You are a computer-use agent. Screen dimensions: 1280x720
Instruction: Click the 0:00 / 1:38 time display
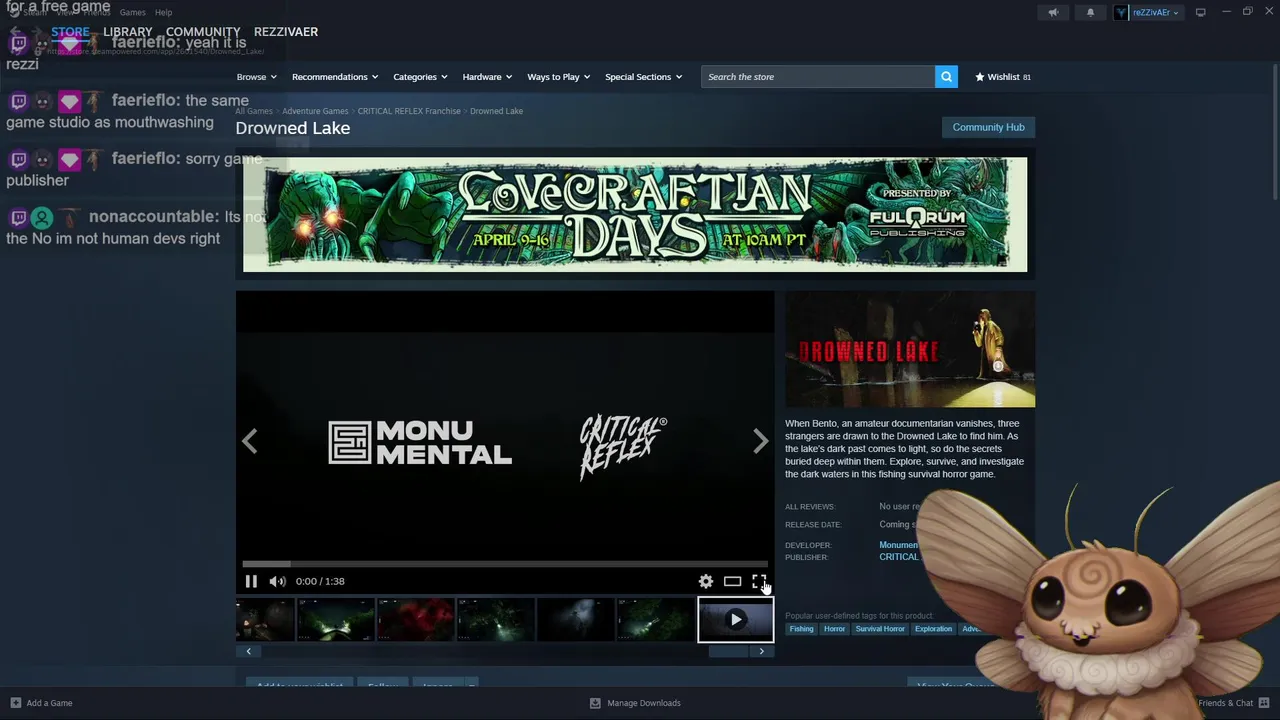[x=320, y=581]
